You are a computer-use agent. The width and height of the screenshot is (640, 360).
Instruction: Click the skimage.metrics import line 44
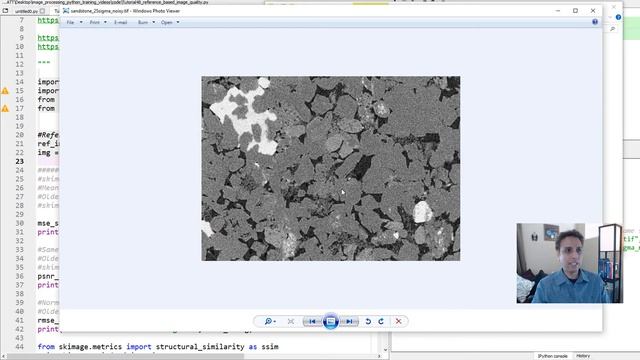click(158, 347)
